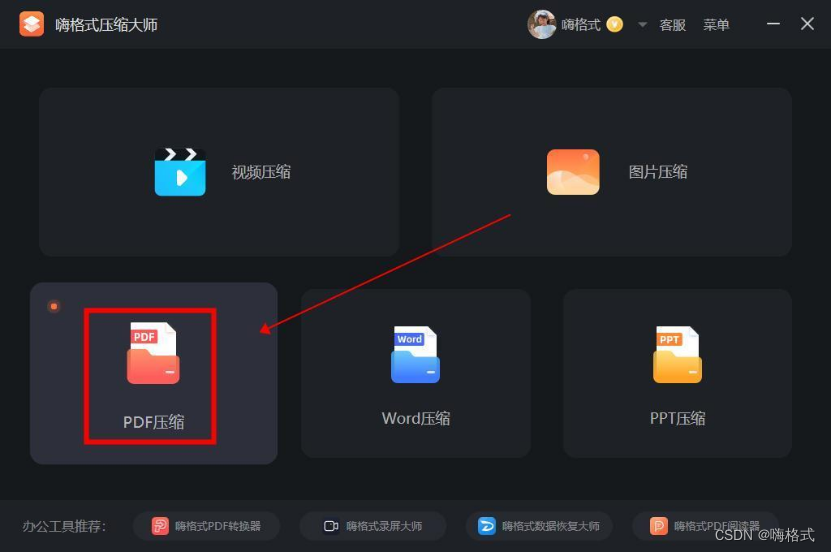Close the compression app window
Image resolution: width=831 pixels, height=552 pixels.
[807, 24]
